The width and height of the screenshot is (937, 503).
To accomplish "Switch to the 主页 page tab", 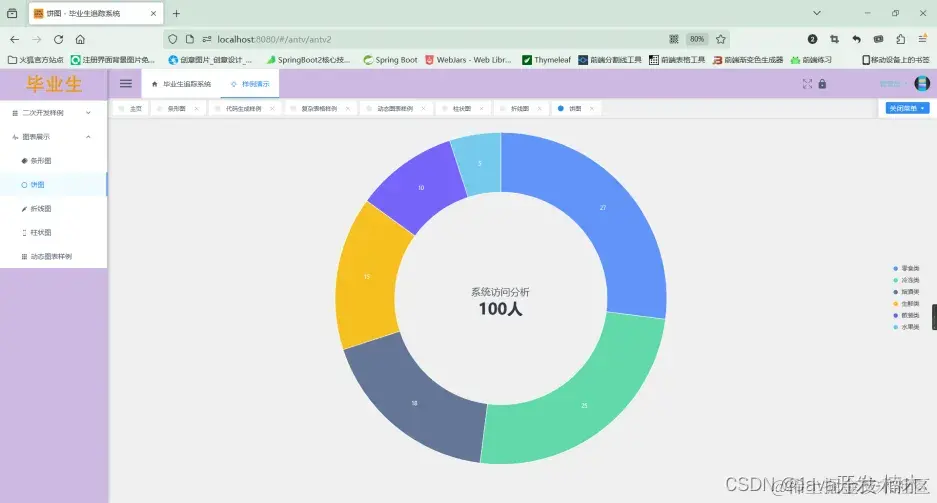I will (x=131, y=109).
